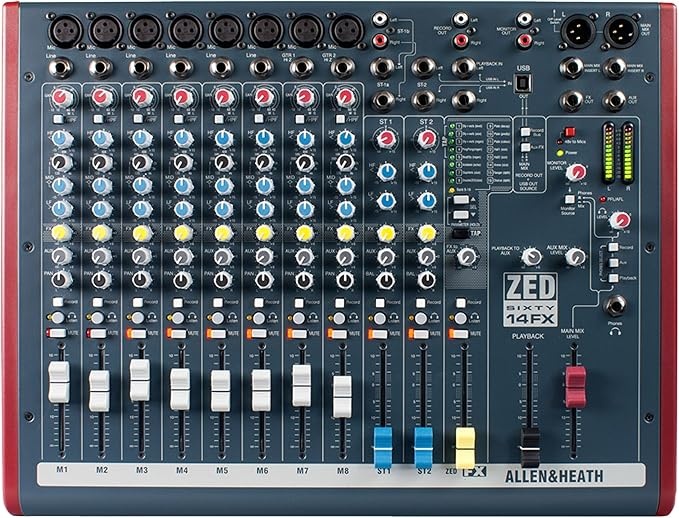Click the Phones headphone jack
The height and width of the screenshot is (518, 679).
(615, 306)
